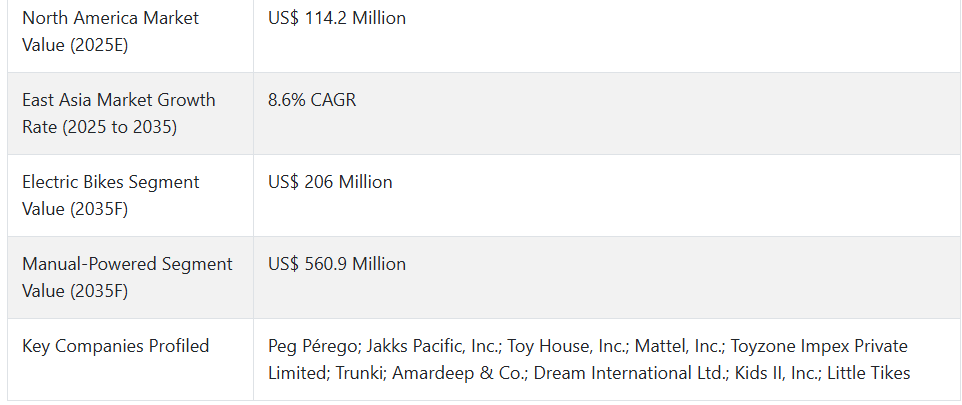This screenshot has width=962, height=405.
Task: Select the US$ 206 Million value
Action: [x=330, y=182]
